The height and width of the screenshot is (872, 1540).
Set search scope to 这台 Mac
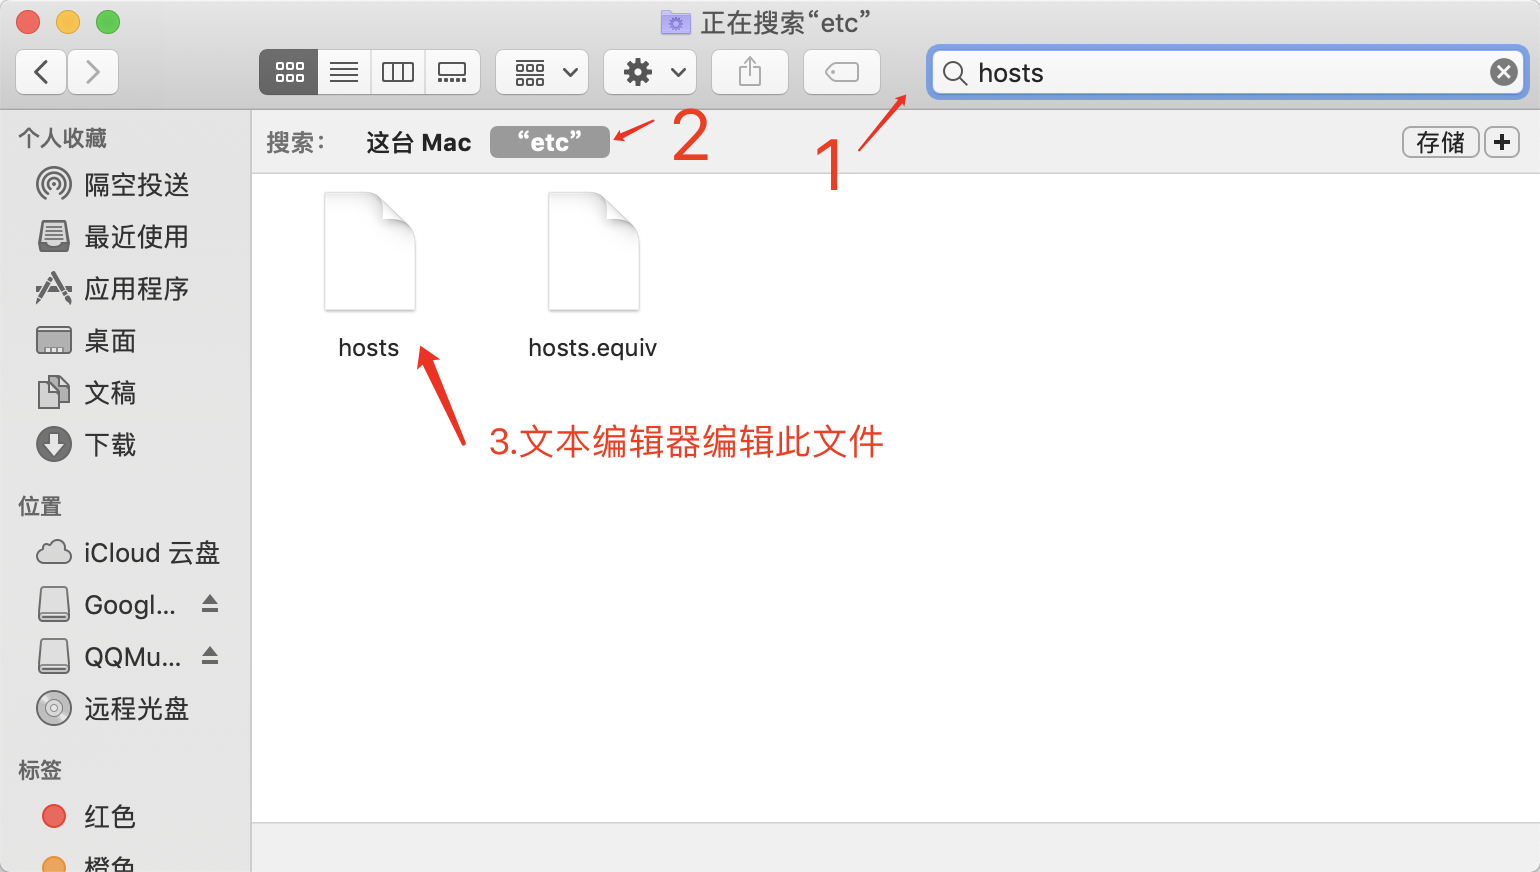pyautogui.click(x=418, y=143)
